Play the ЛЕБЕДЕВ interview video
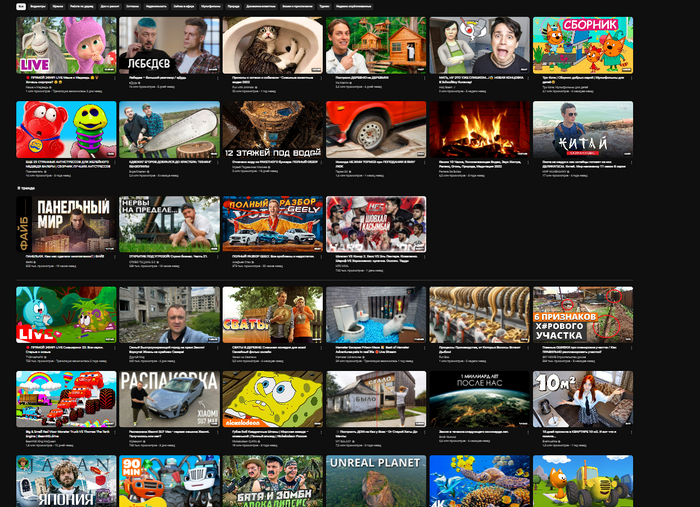The height and width of the screenshot is (507, 700). [x=169, y=45]
